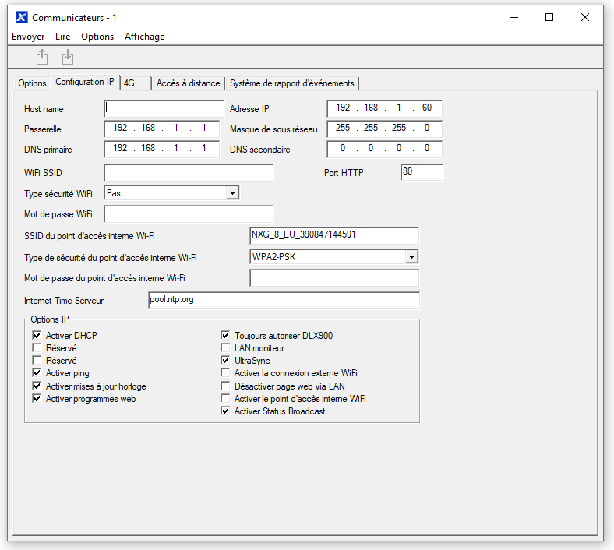Screen dimensions: 614x550
Task: Close the Communicateurs window
Action: point(585,17)
